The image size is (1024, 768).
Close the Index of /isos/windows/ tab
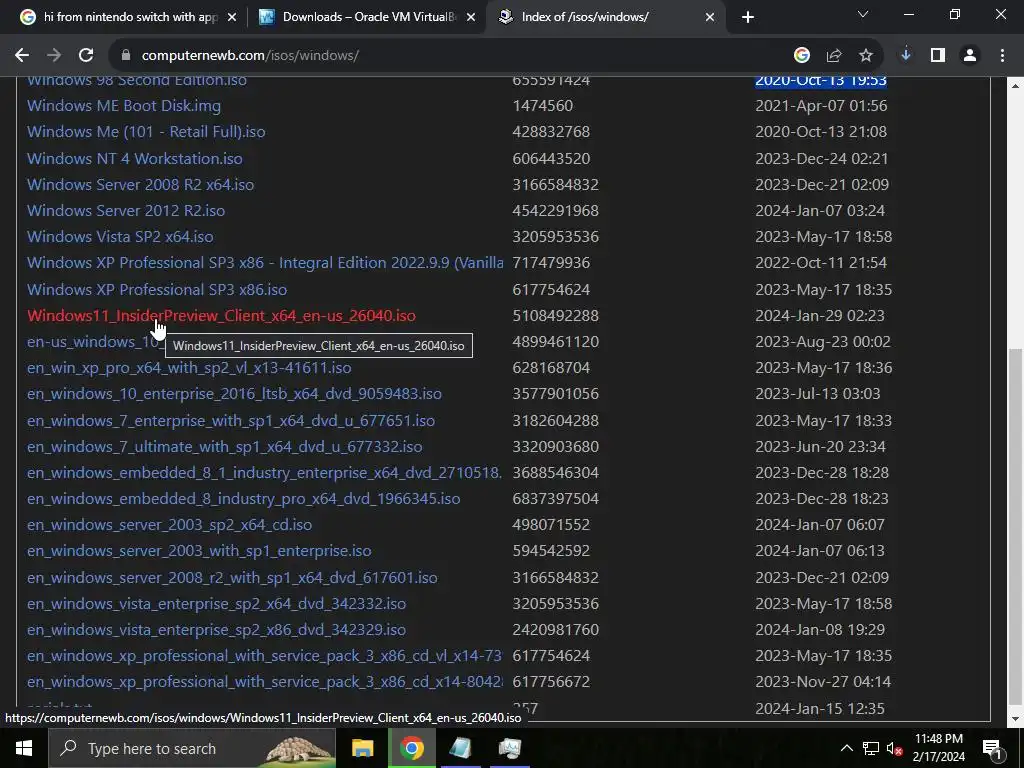pyautogui.click(x=710, y=17)
